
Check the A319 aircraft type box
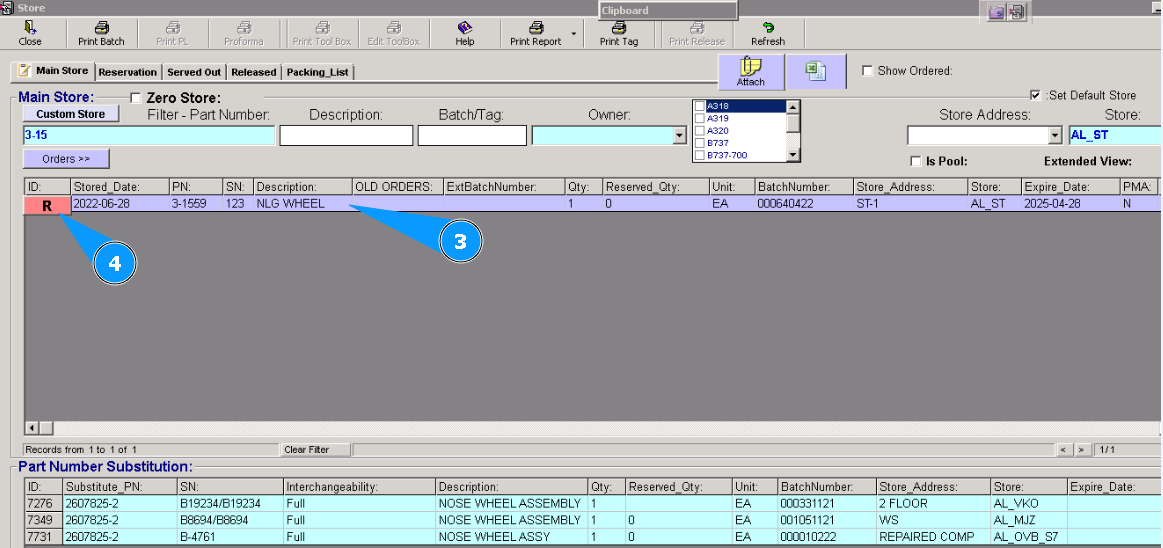[x=699, y=118]
